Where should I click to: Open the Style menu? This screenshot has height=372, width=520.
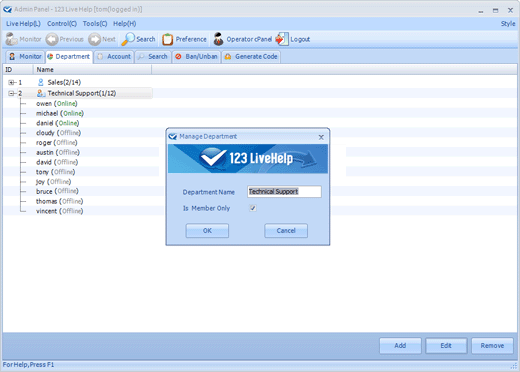point(508,24)
